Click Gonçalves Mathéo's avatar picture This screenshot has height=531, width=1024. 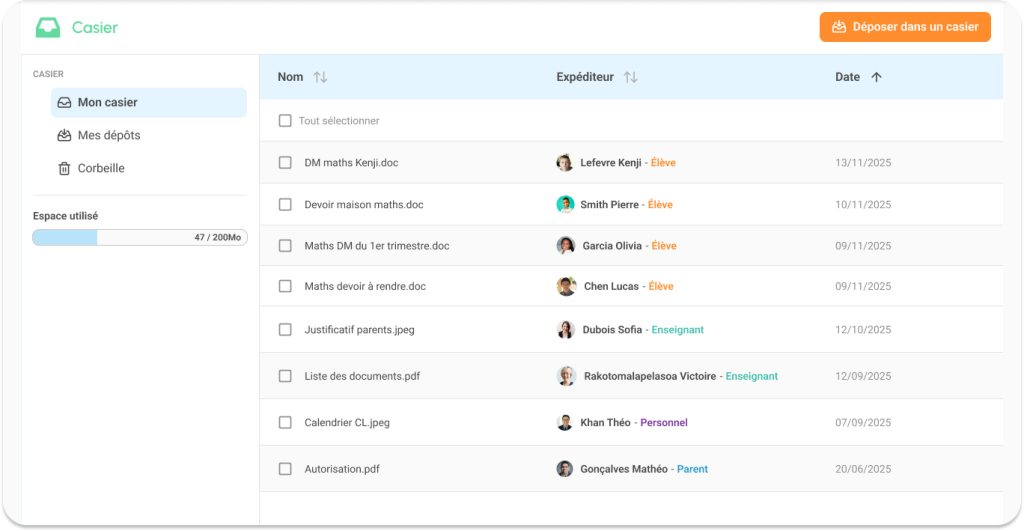(x=565, y=468)
